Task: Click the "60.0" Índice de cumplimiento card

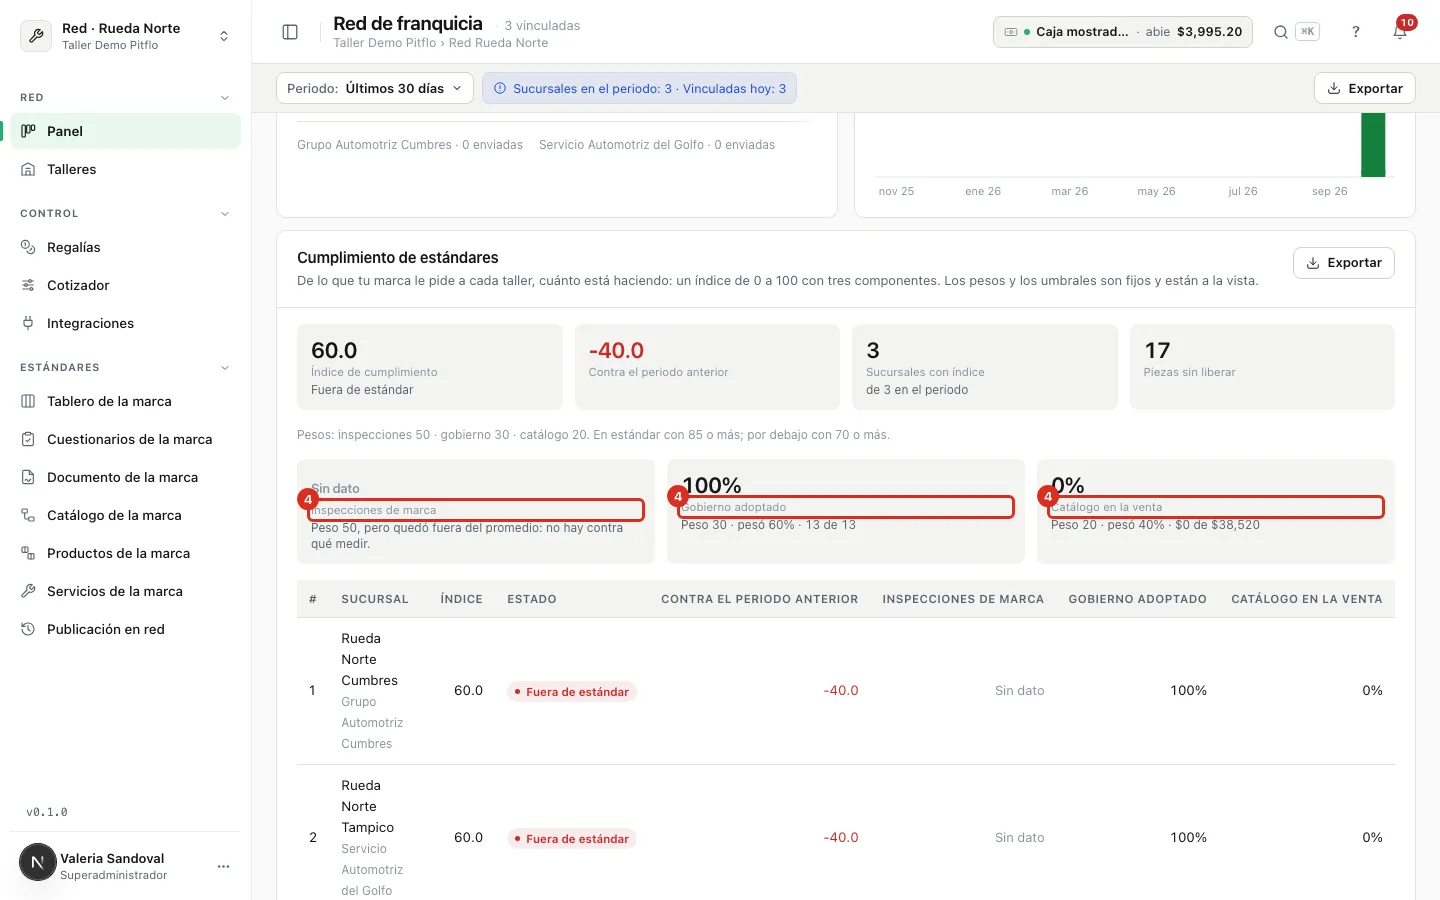Action: click(430, 367)
